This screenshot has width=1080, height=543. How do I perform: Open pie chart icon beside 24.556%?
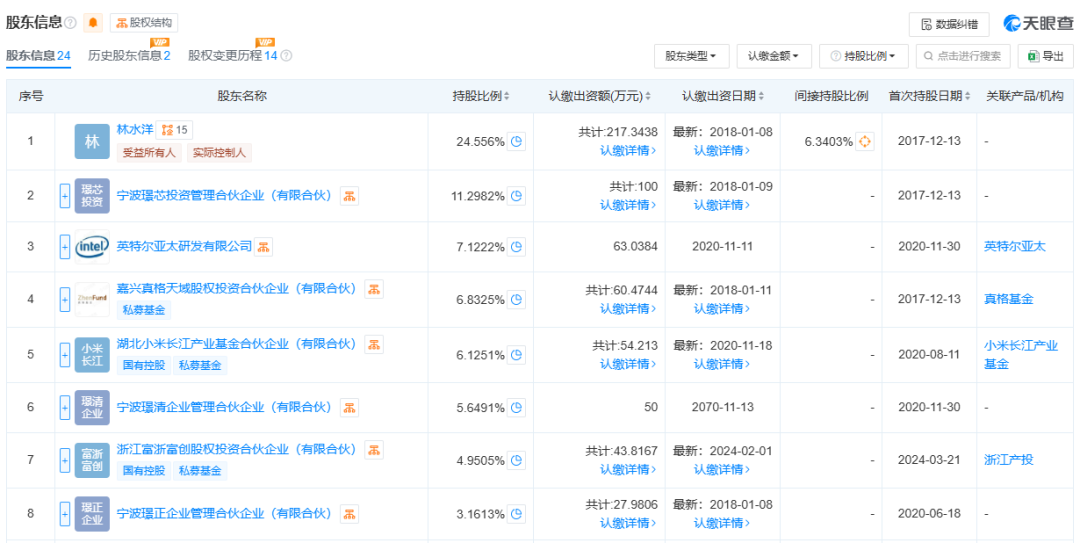coord(517,142)
